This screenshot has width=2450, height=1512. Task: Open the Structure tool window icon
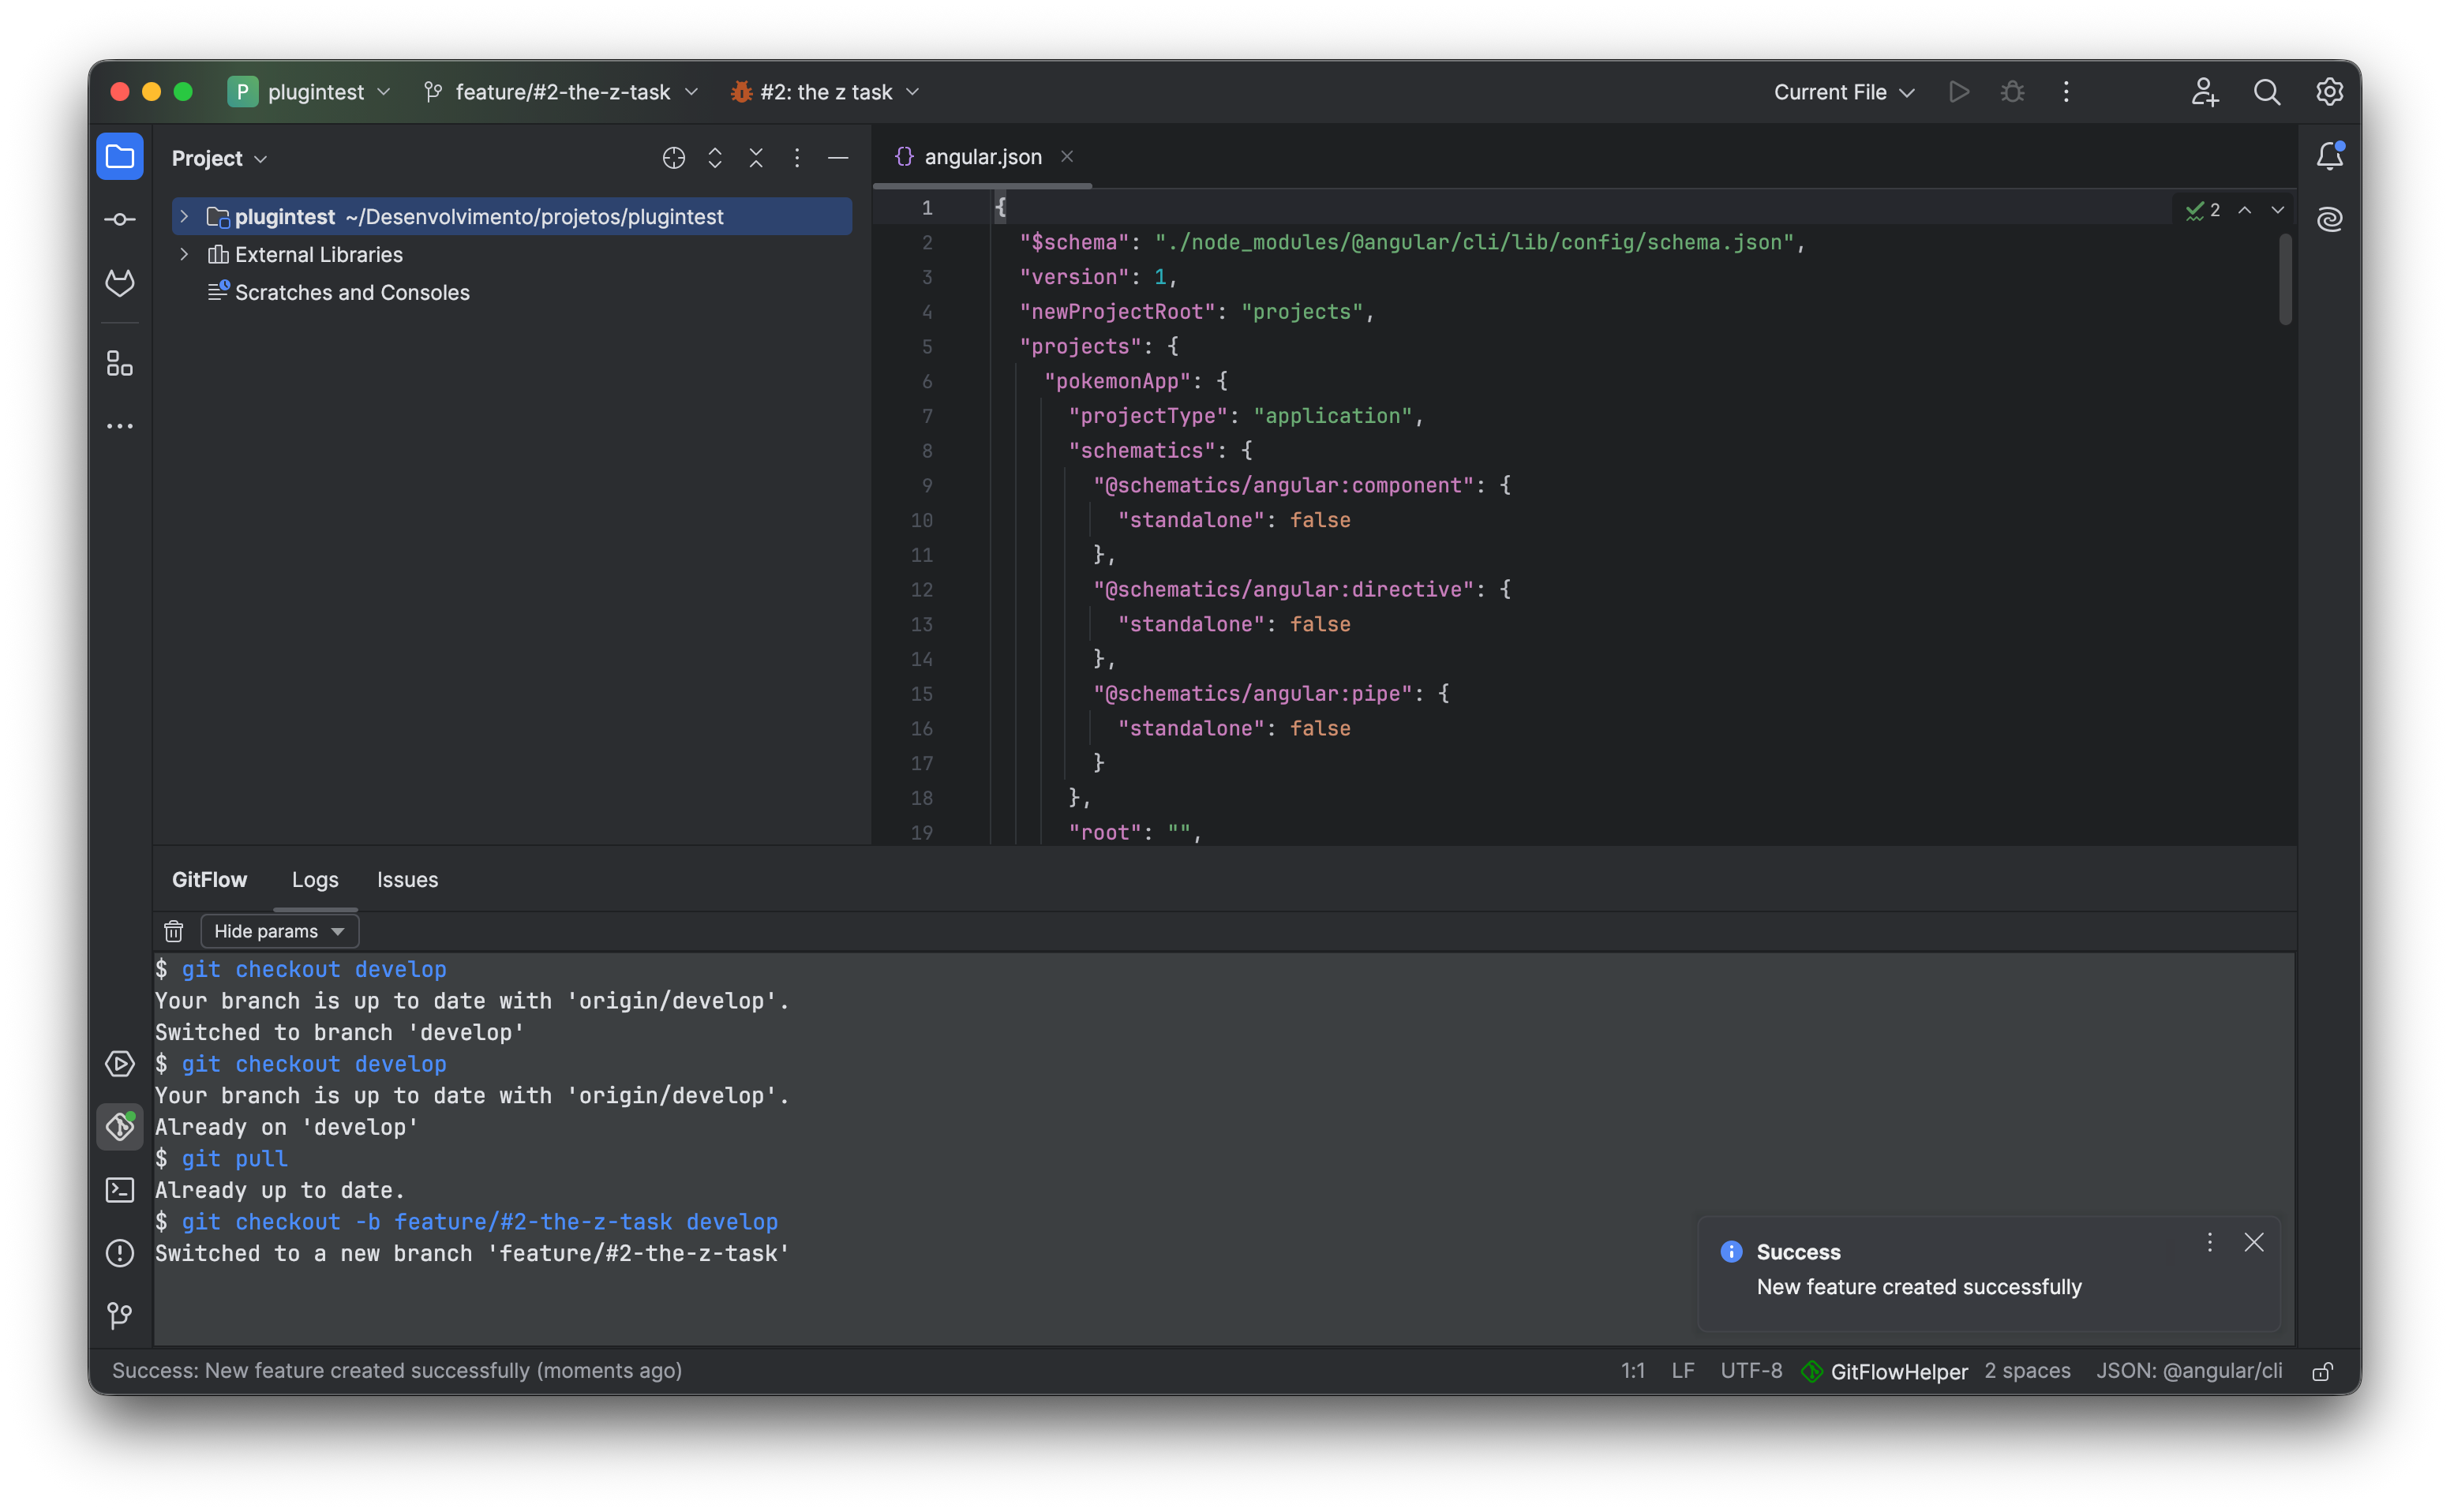(x=120, y=363)
